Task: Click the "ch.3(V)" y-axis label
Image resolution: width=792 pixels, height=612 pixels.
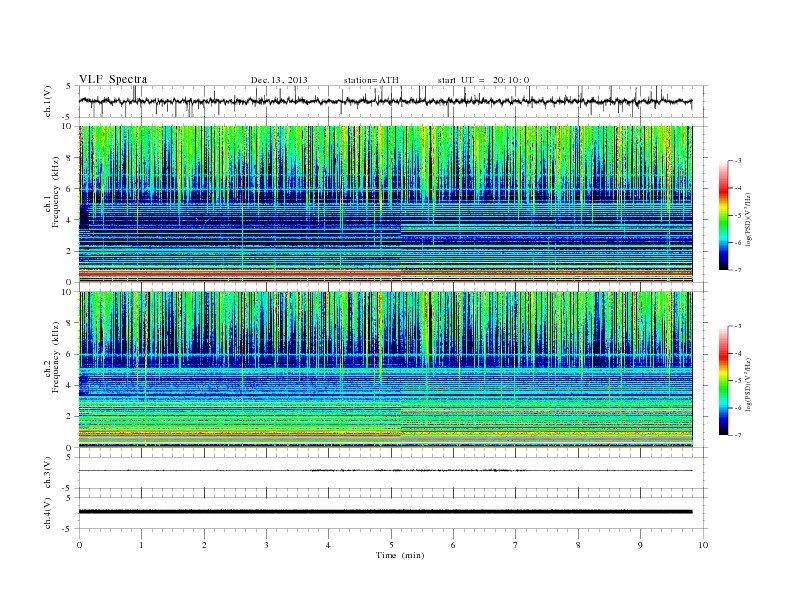Action: coord(48,473)
